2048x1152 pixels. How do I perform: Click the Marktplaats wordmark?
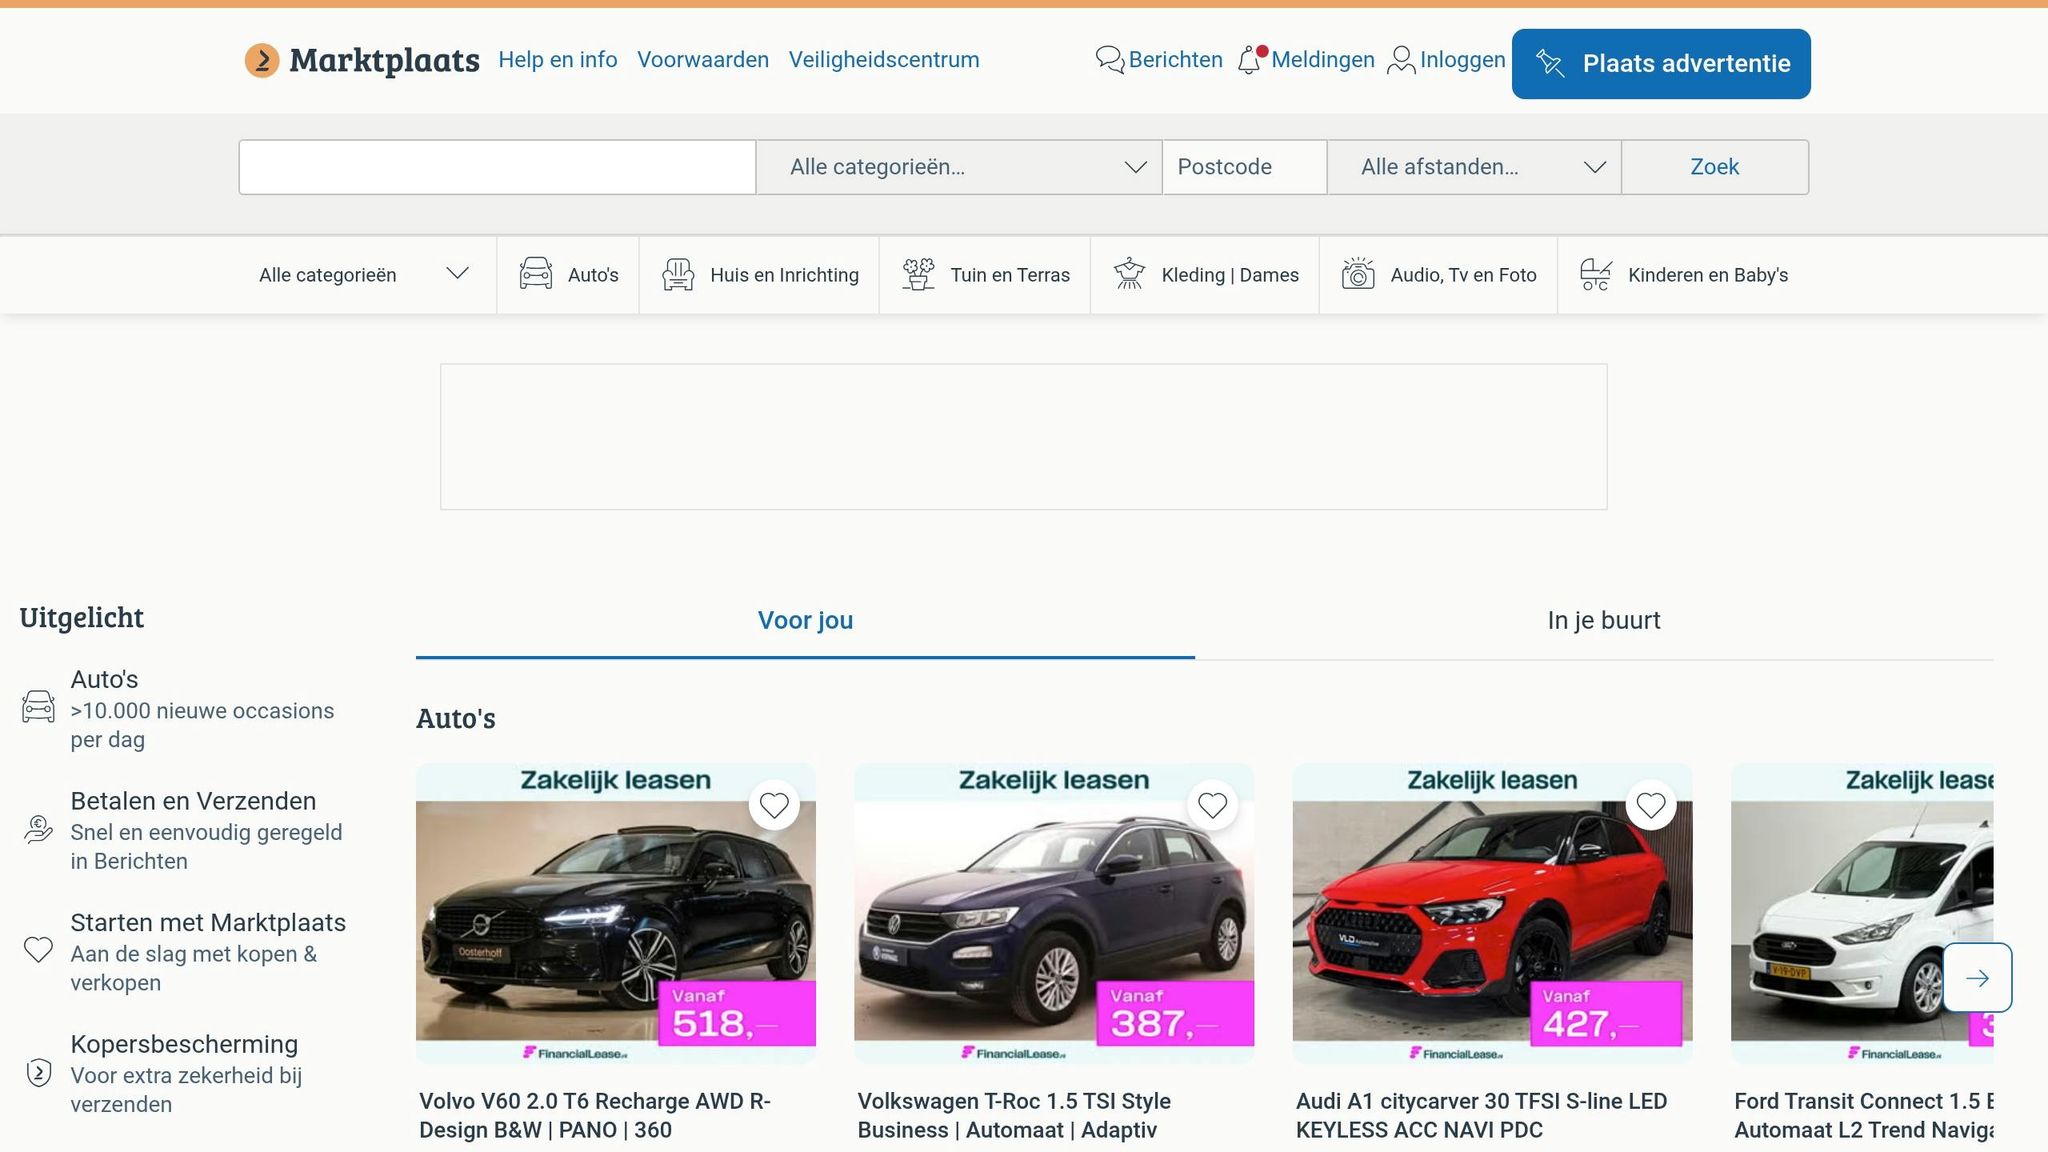pyautogui.click(x=385, y=60)
